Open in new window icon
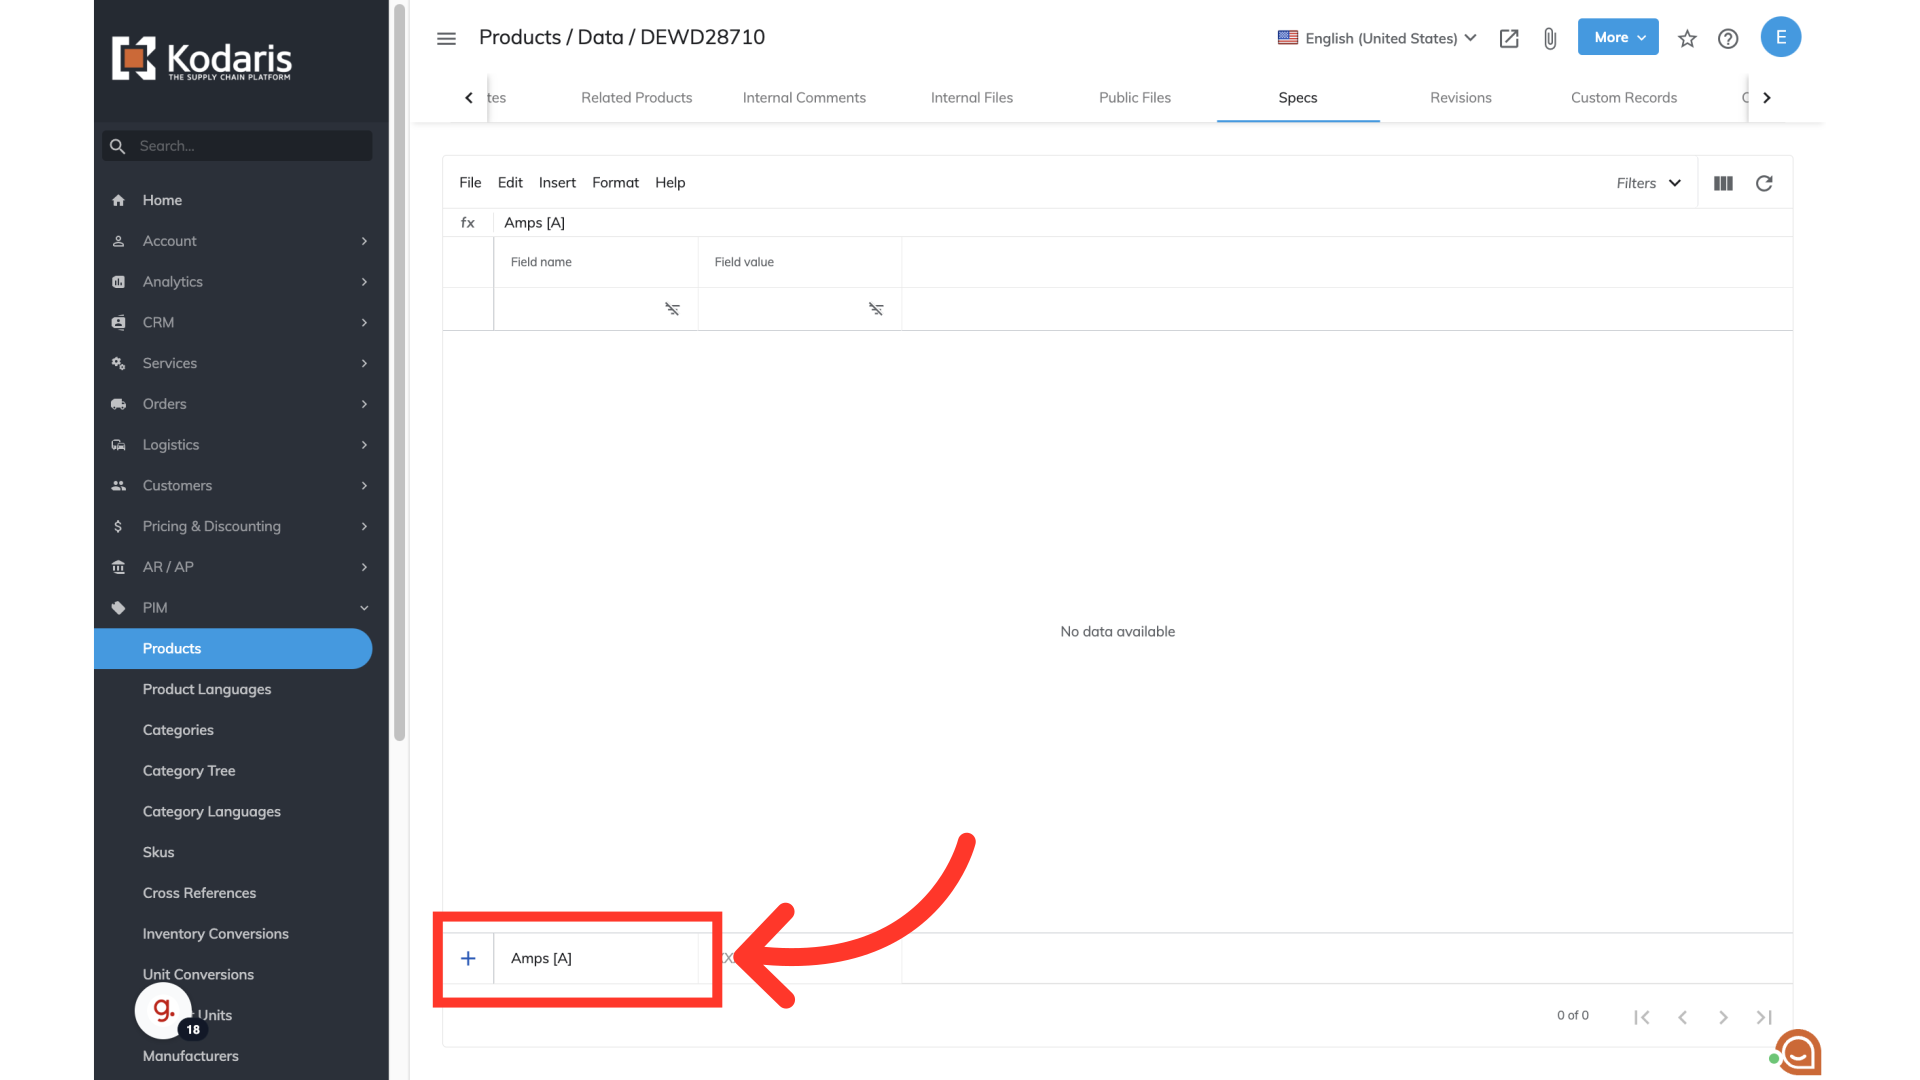Image resolution: width=1920 pixels, height=1080 pixels. point(1509,38)
